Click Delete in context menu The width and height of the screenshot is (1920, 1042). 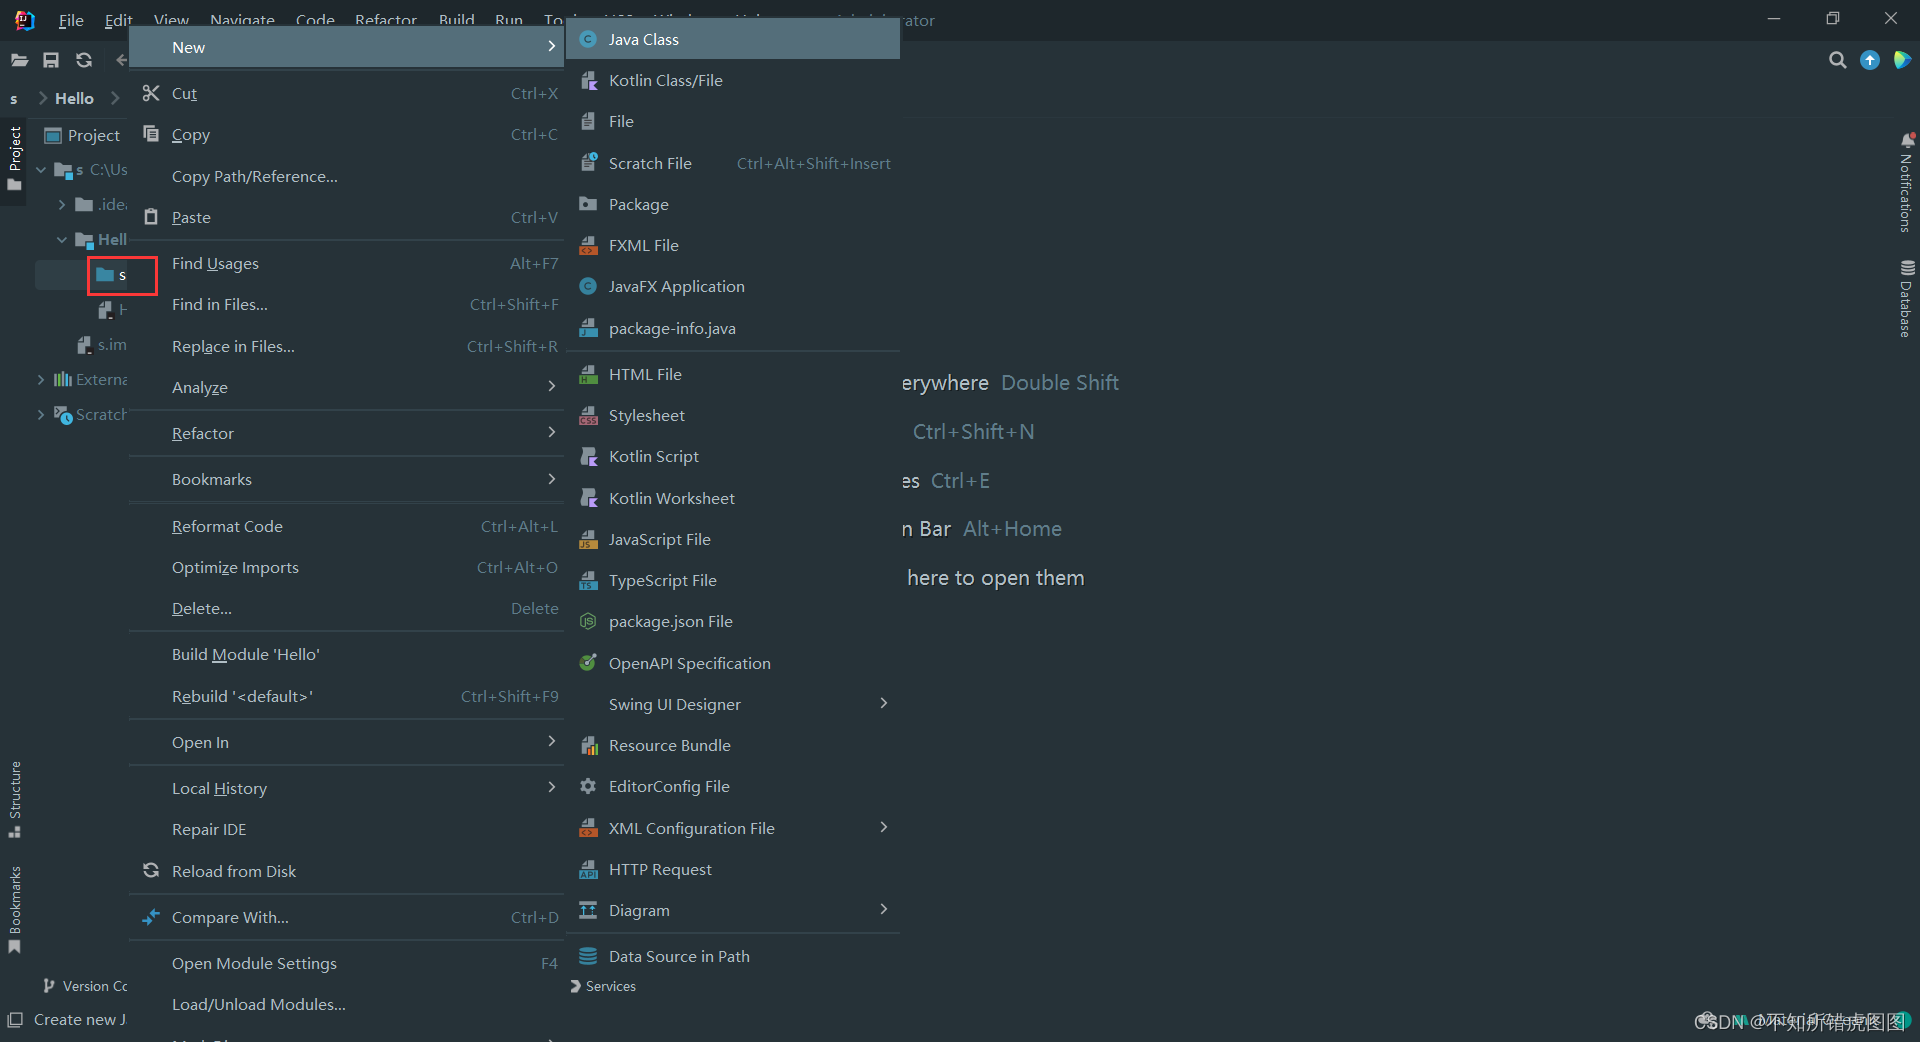tap(347, 608)
